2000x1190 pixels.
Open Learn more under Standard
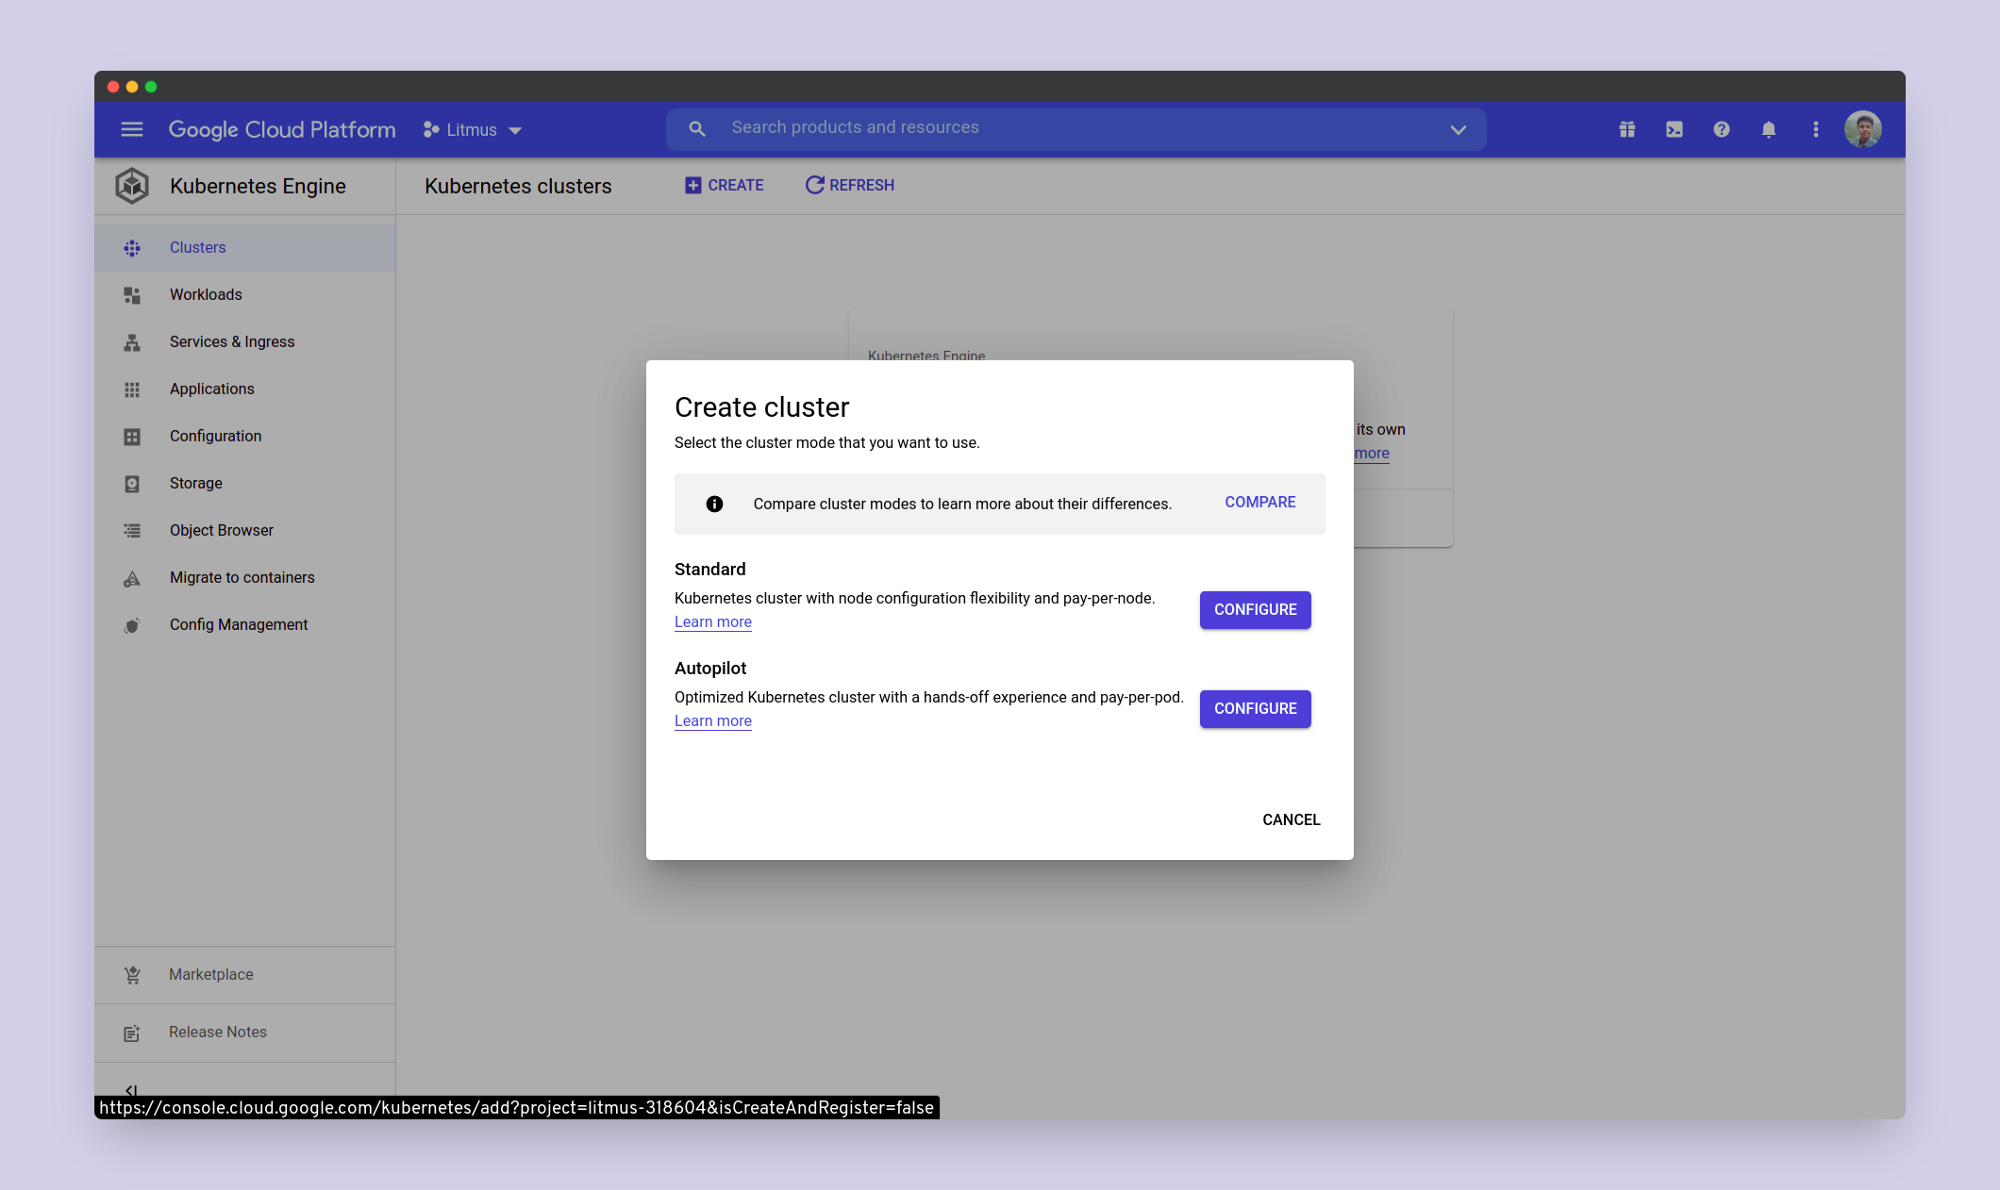tap(713, 622)
